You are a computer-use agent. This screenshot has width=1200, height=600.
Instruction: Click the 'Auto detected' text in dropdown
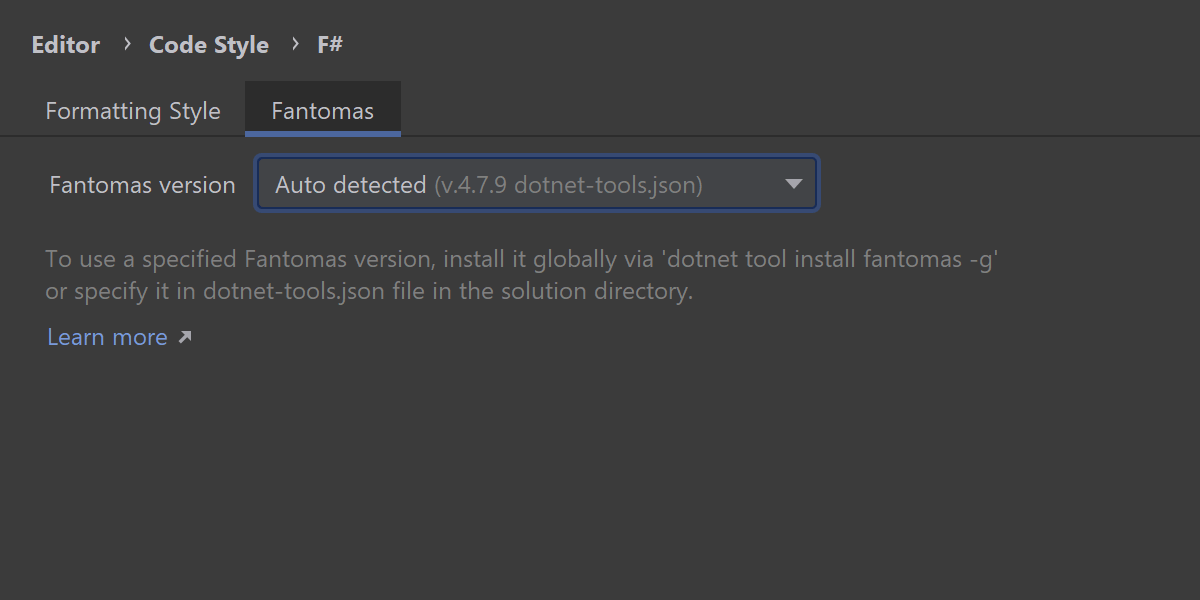point(350,185)
